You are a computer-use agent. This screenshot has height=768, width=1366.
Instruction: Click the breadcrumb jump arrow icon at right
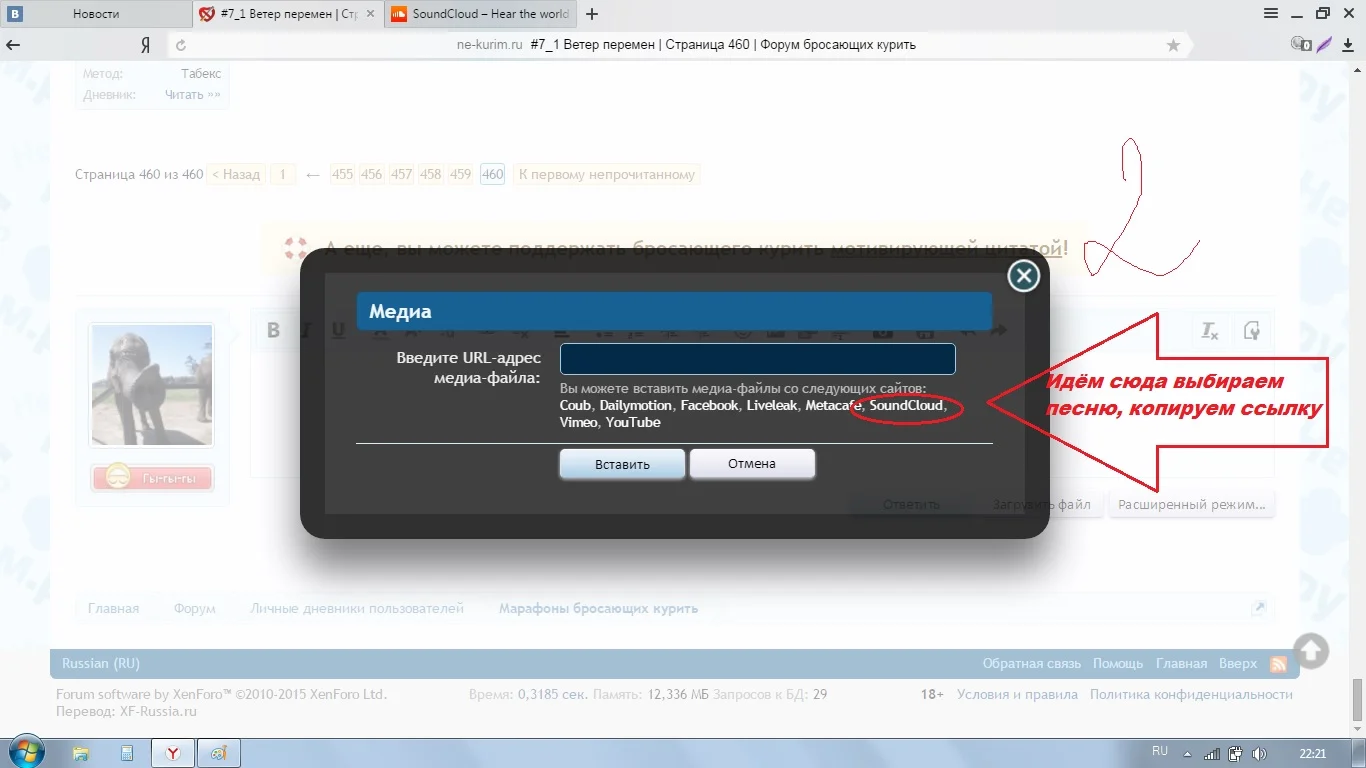(1259, 607)
